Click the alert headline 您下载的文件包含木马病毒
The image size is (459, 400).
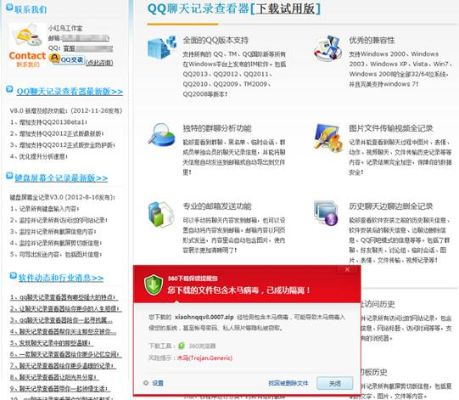[239, 290]
